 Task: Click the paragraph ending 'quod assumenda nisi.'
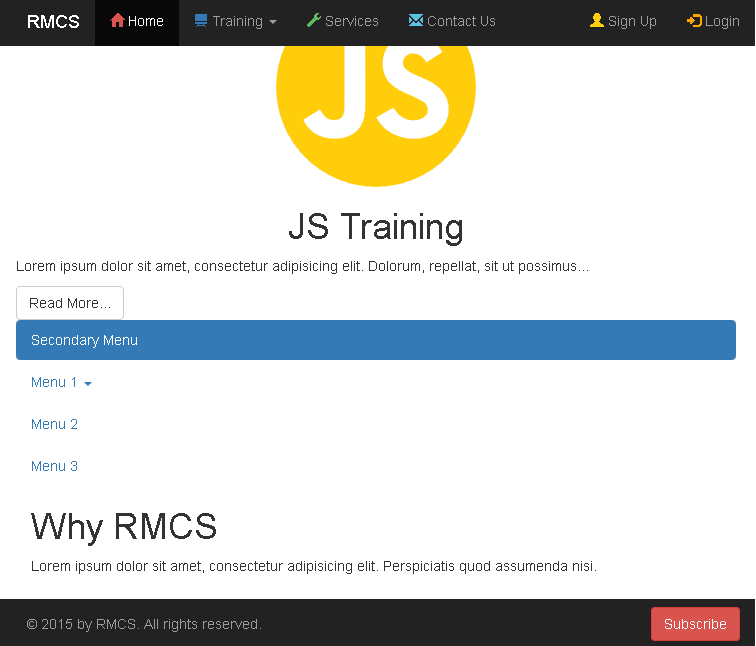(x=314, y=566)
